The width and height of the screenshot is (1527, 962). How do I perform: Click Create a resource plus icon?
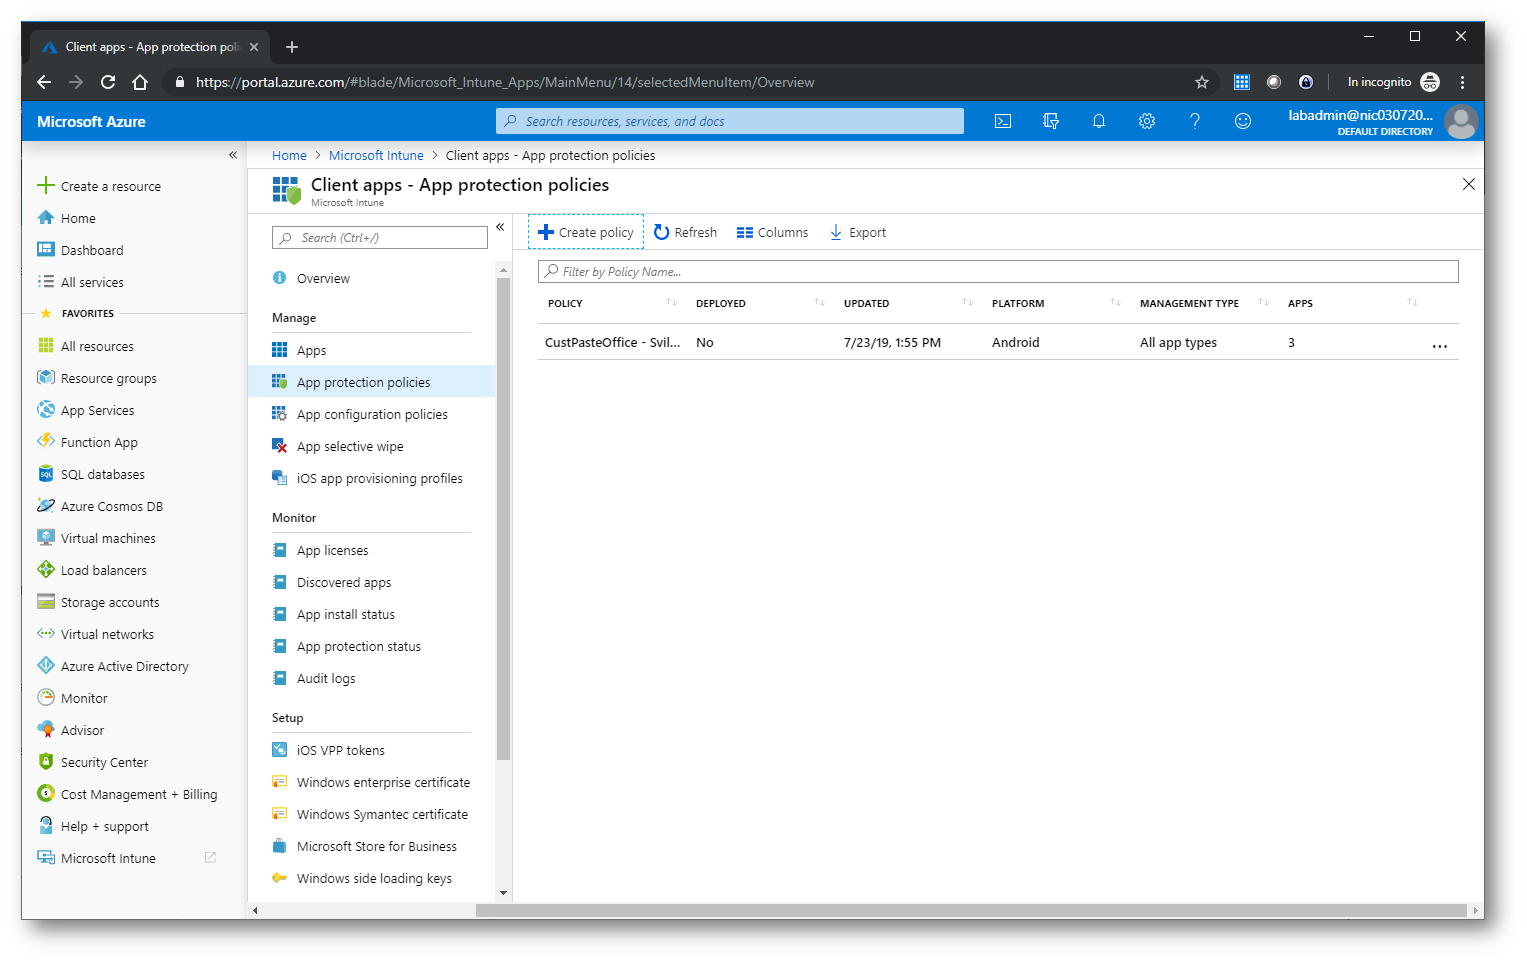tap(45, 185)
